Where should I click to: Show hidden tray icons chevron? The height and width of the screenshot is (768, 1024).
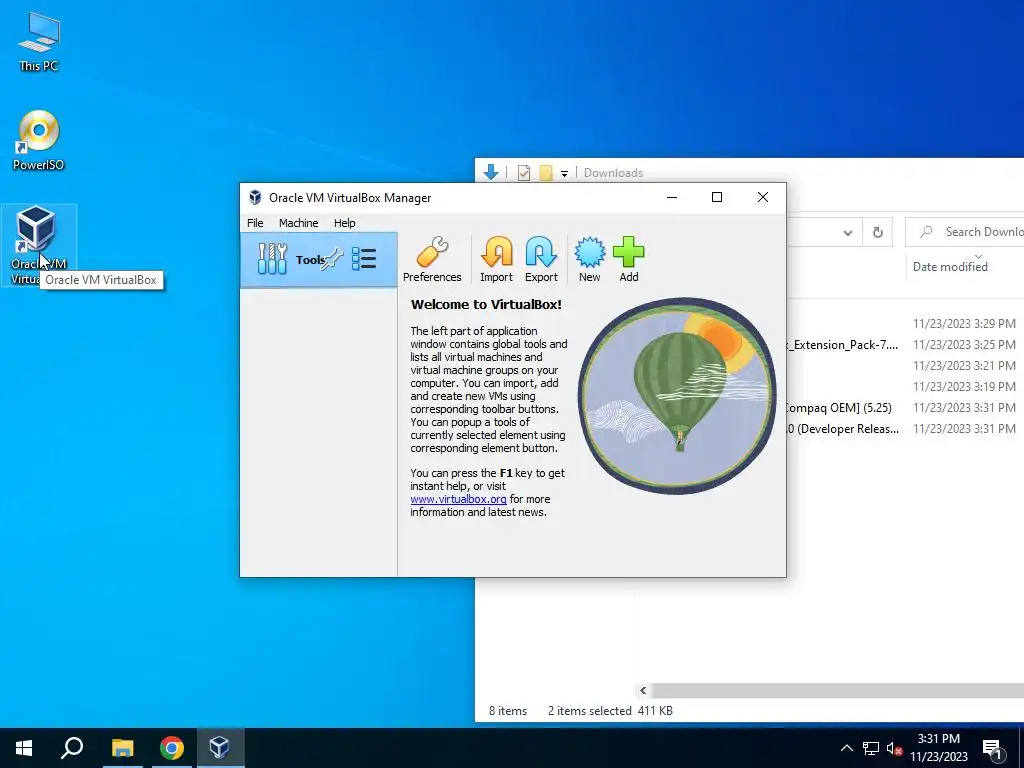click(x=846, y=748)
